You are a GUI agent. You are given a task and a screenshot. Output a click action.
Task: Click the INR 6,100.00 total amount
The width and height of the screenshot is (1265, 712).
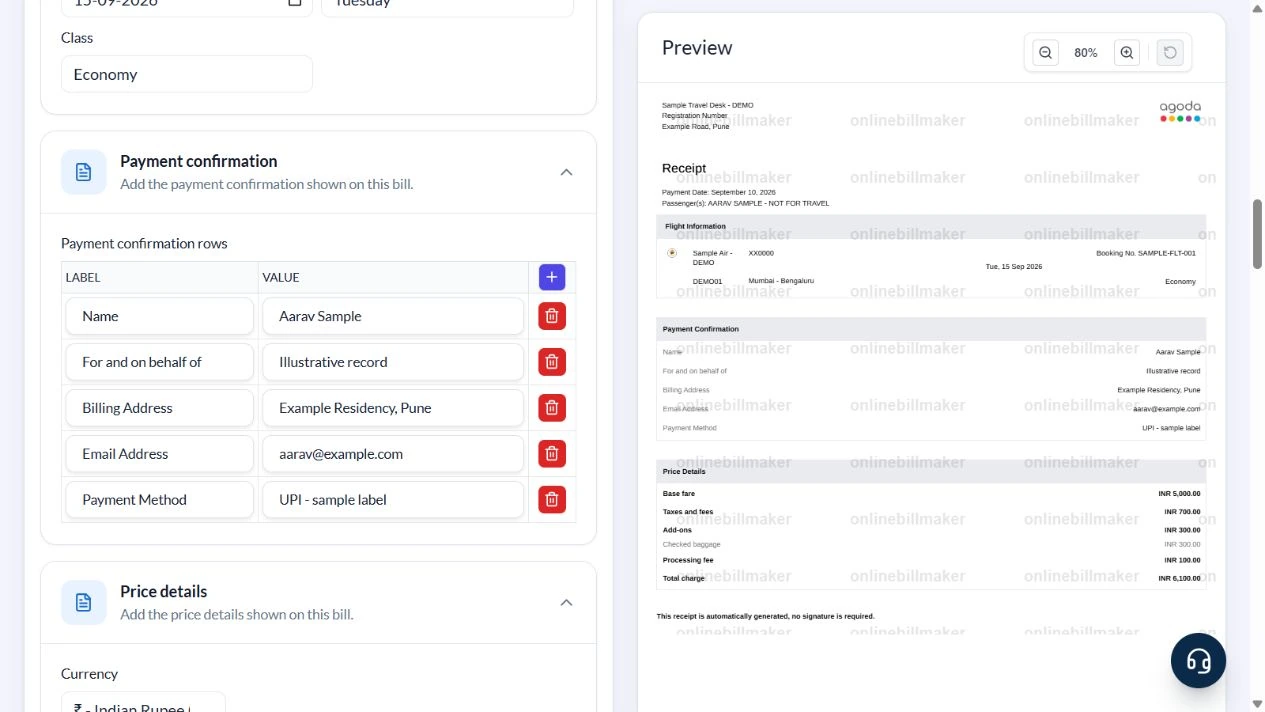(1180, 578)
